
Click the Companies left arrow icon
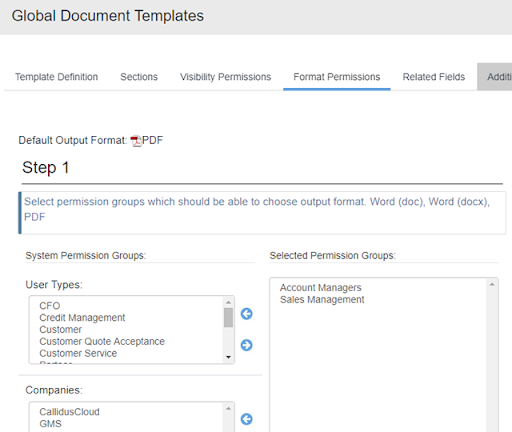click(x=247, y=419)
